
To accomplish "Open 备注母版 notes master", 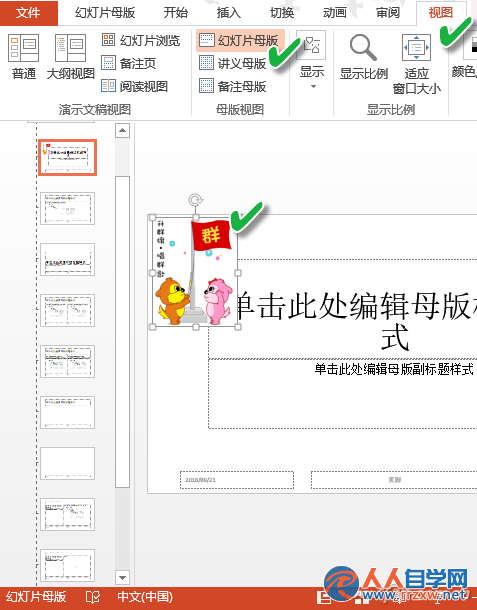I will tap(233, 86).
